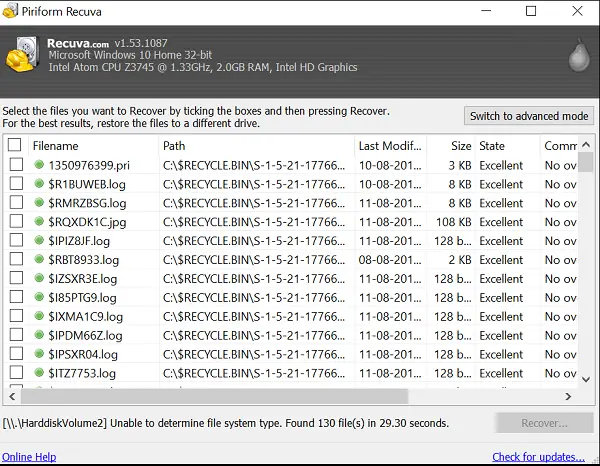
Task: Select the file row $RQXDK1C.jpg
Action: coord(291,222)
